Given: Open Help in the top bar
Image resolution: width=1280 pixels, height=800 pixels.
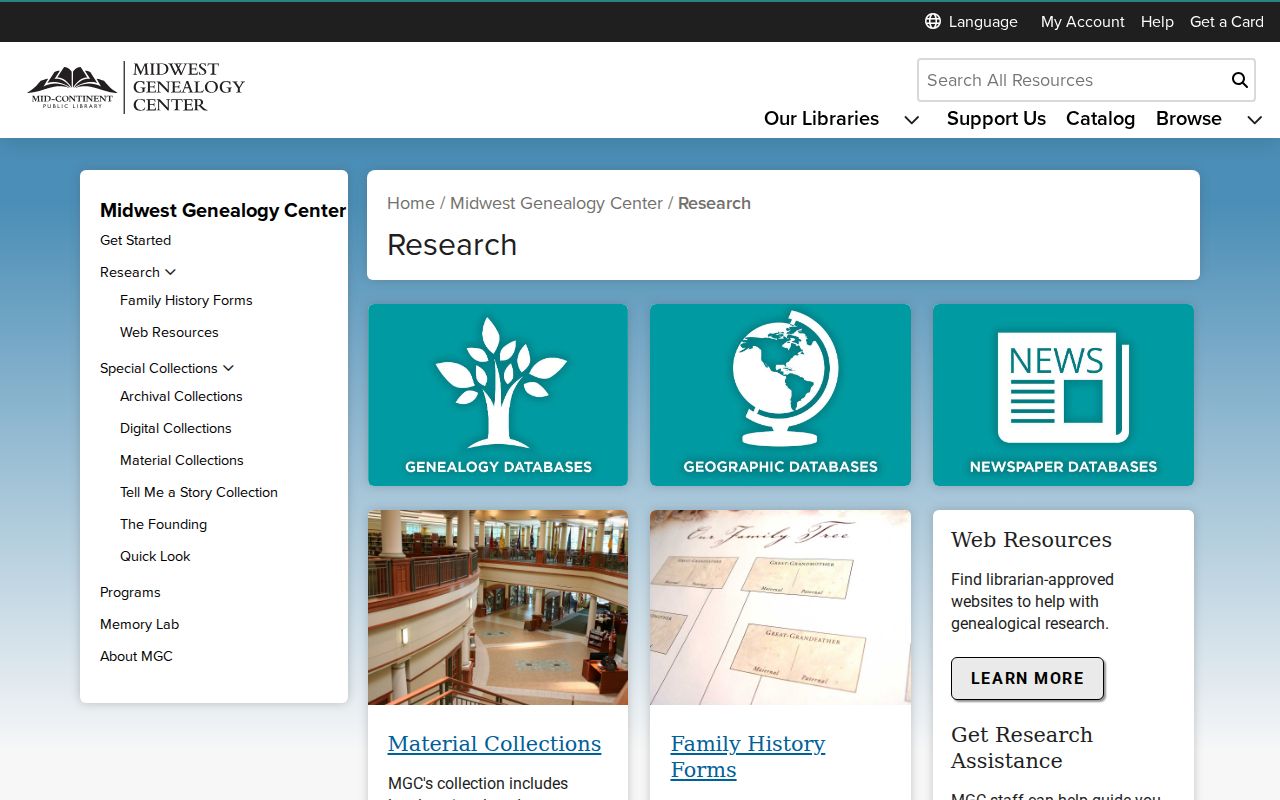Looking at the screenshot, I should [x=1157, y=21].
